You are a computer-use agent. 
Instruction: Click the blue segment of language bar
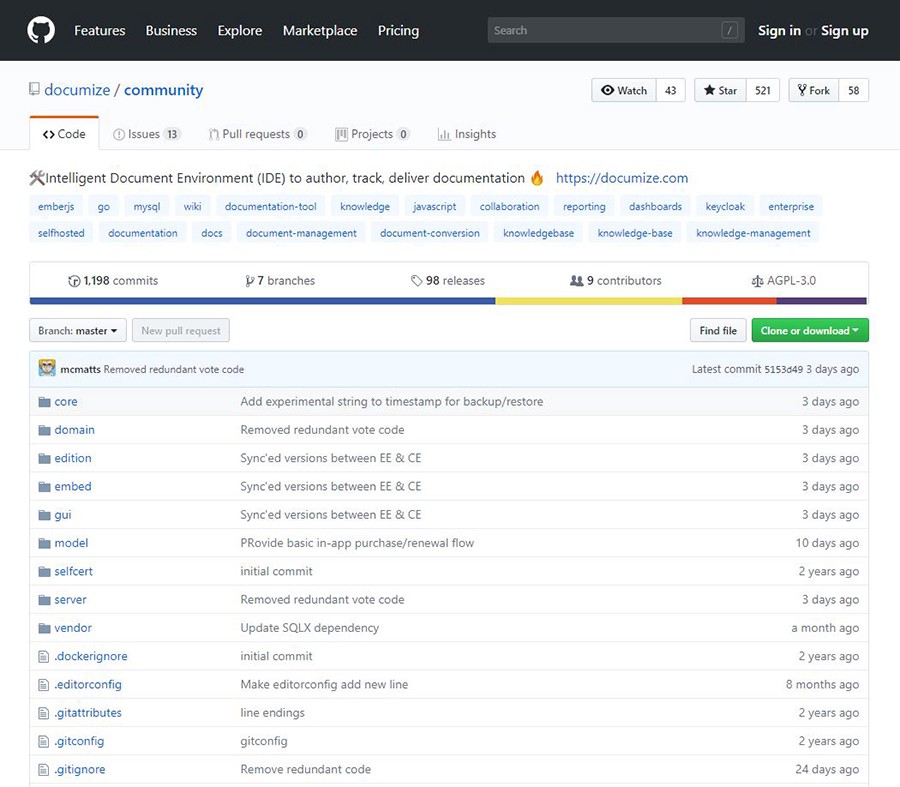tap(262, 300)
